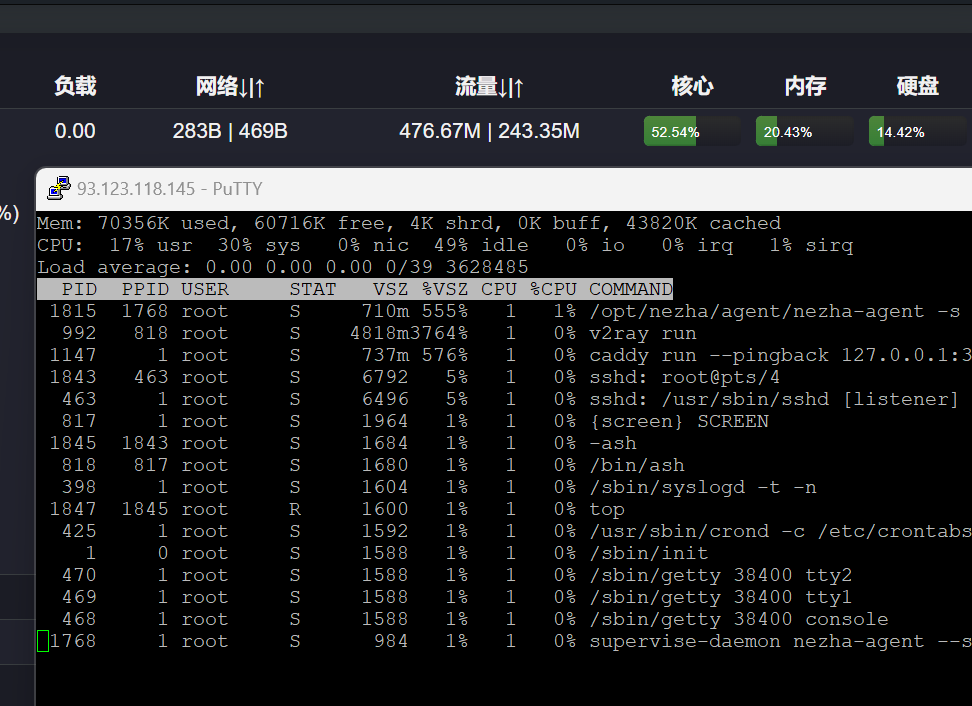Click the /bin/ash process row
Image resolution: width=972 pixels, height=706 pixels.
(x=504, y=466)
